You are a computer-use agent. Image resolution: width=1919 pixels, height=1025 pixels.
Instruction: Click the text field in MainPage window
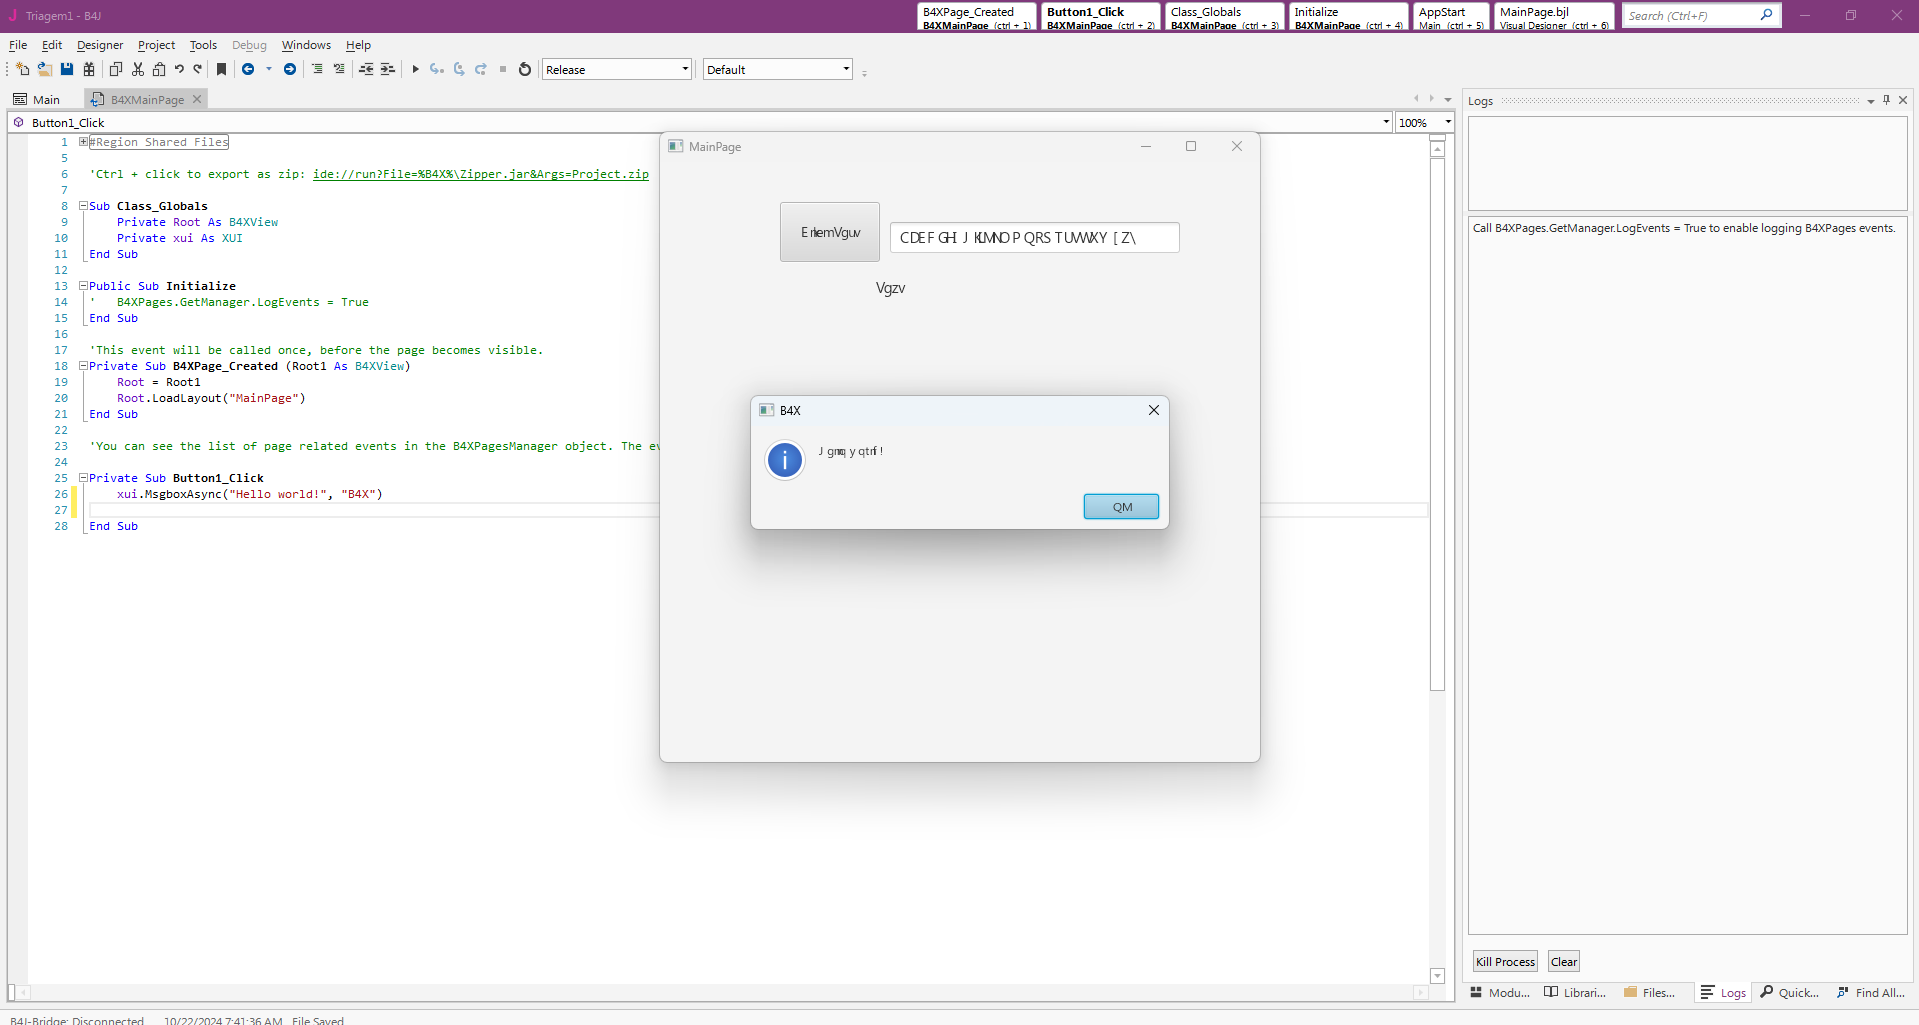click(1035, 238)
